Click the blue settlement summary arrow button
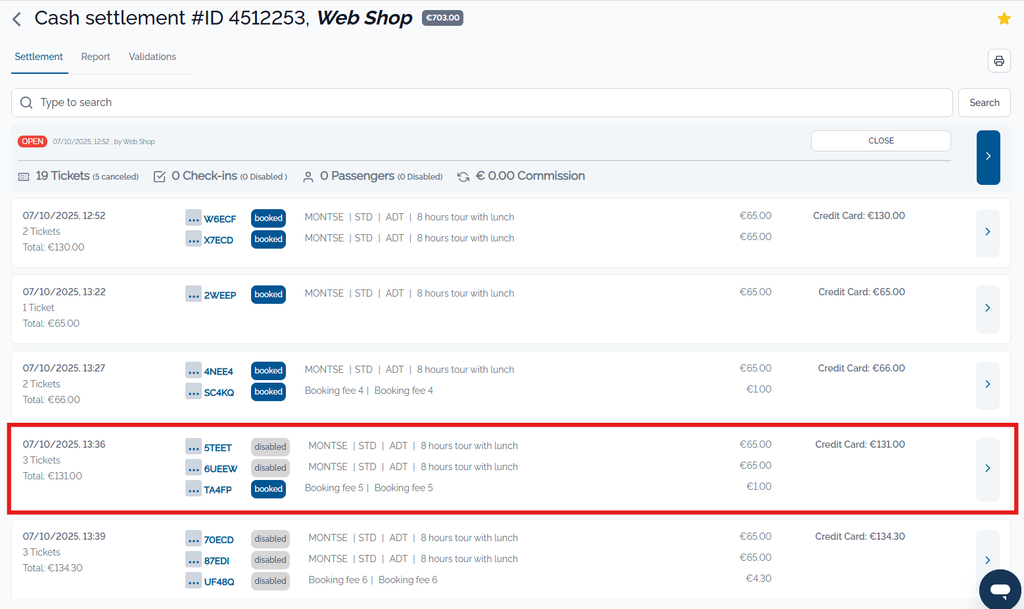This screenshot has height=609, width=1024. (987, 157)
